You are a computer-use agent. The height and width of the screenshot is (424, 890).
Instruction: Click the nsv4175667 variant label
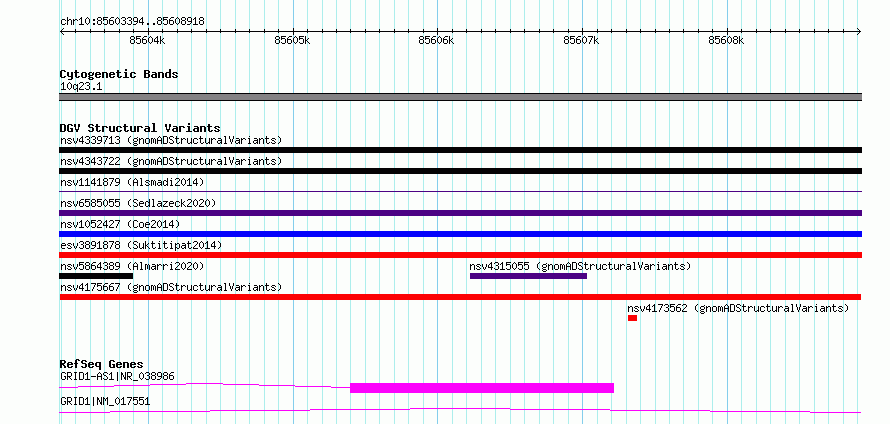pos(171,287)
